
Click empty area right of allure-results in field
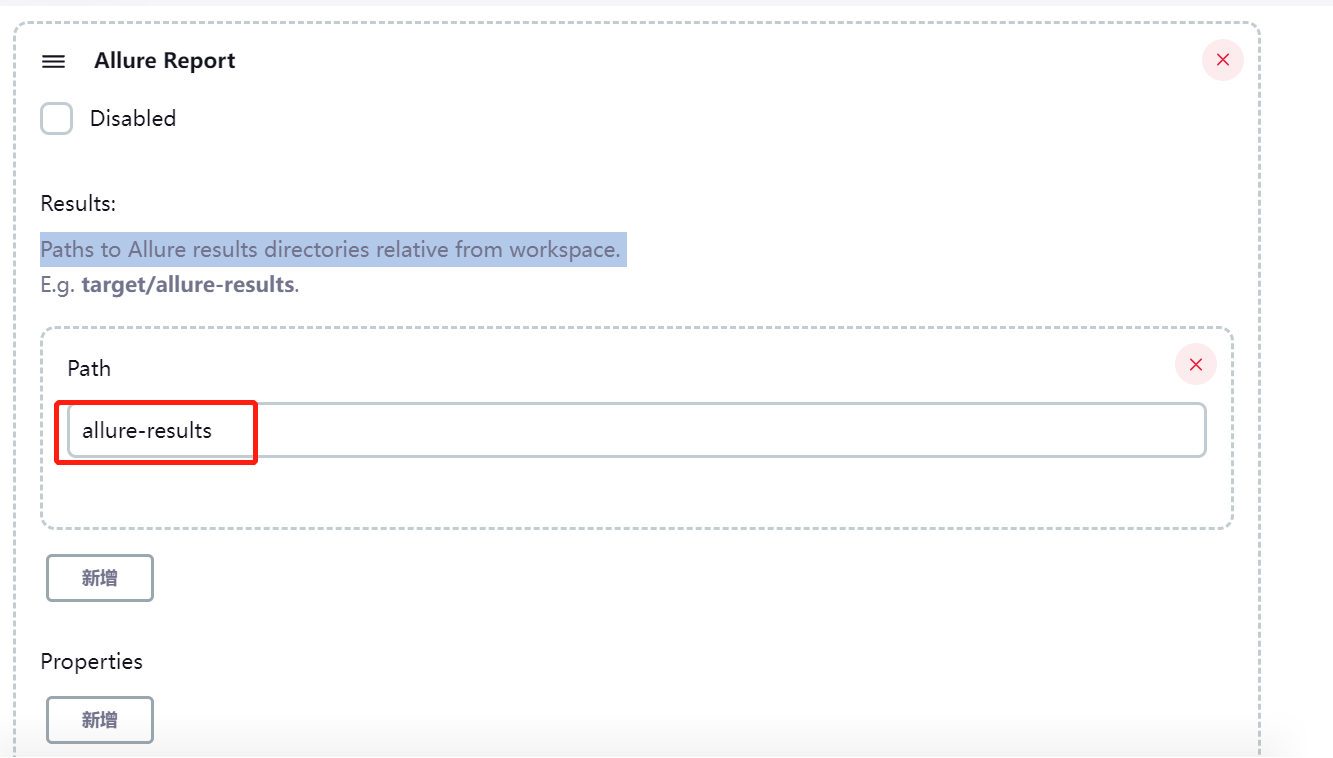coord(700,431)
